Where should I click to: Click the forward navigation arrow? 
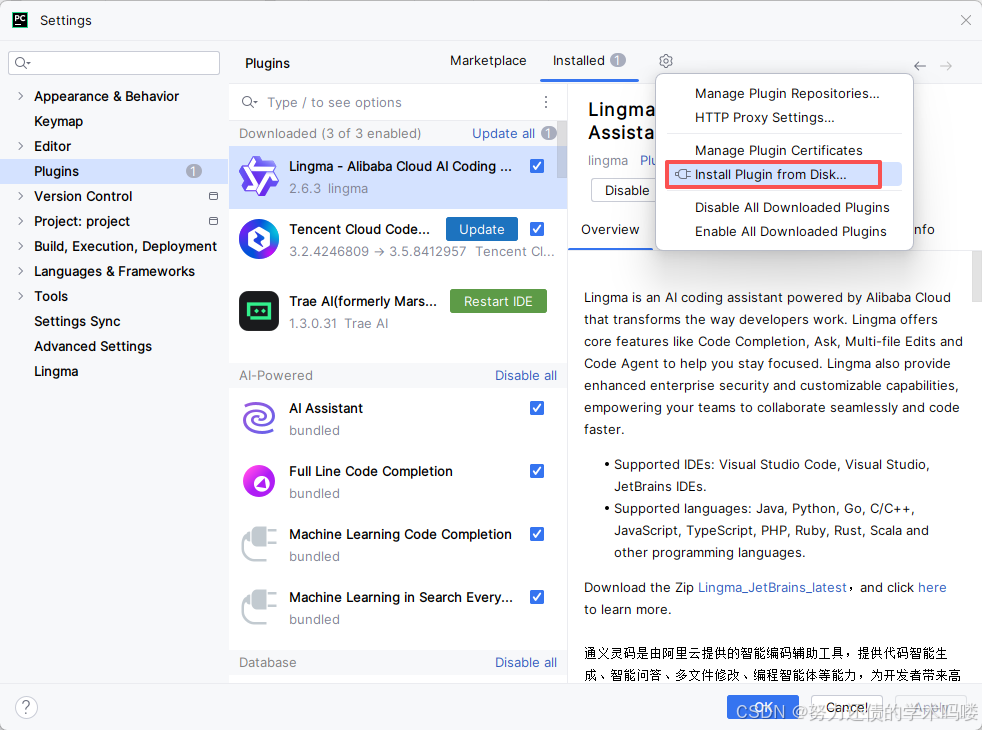tap(946, 66)
